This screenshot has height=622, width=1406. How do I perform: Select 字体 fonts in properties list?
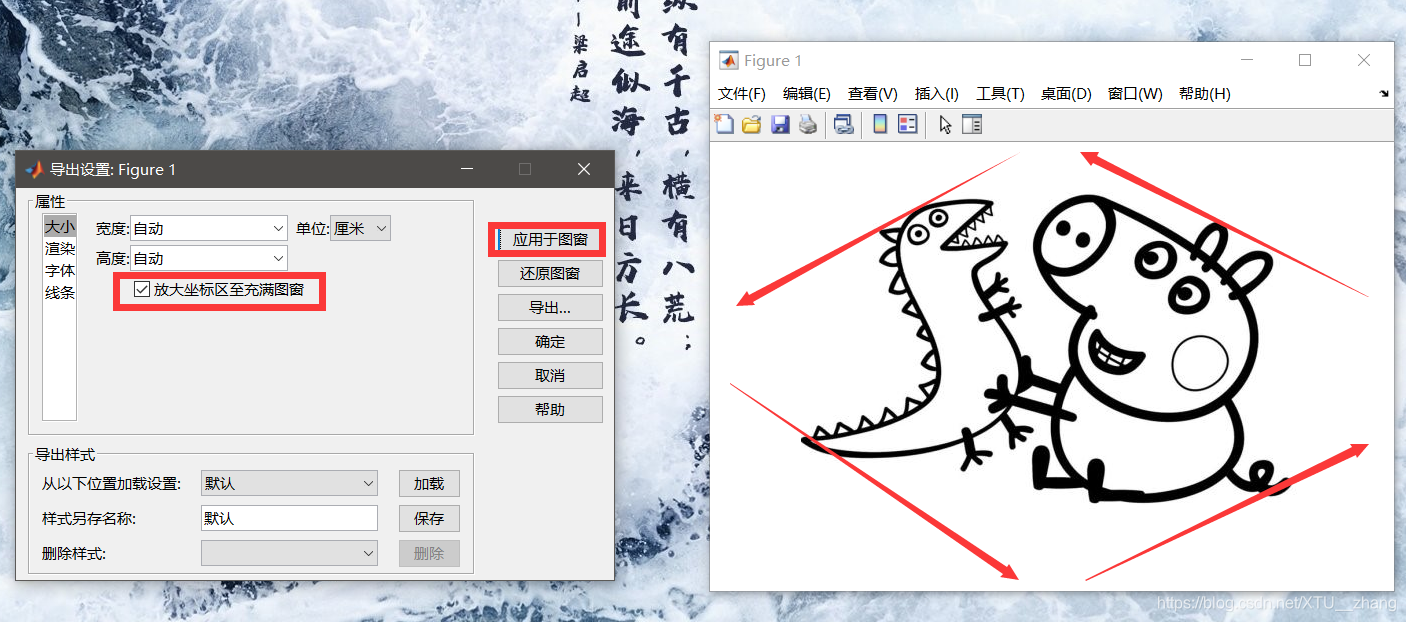click(x=60, y=271)
